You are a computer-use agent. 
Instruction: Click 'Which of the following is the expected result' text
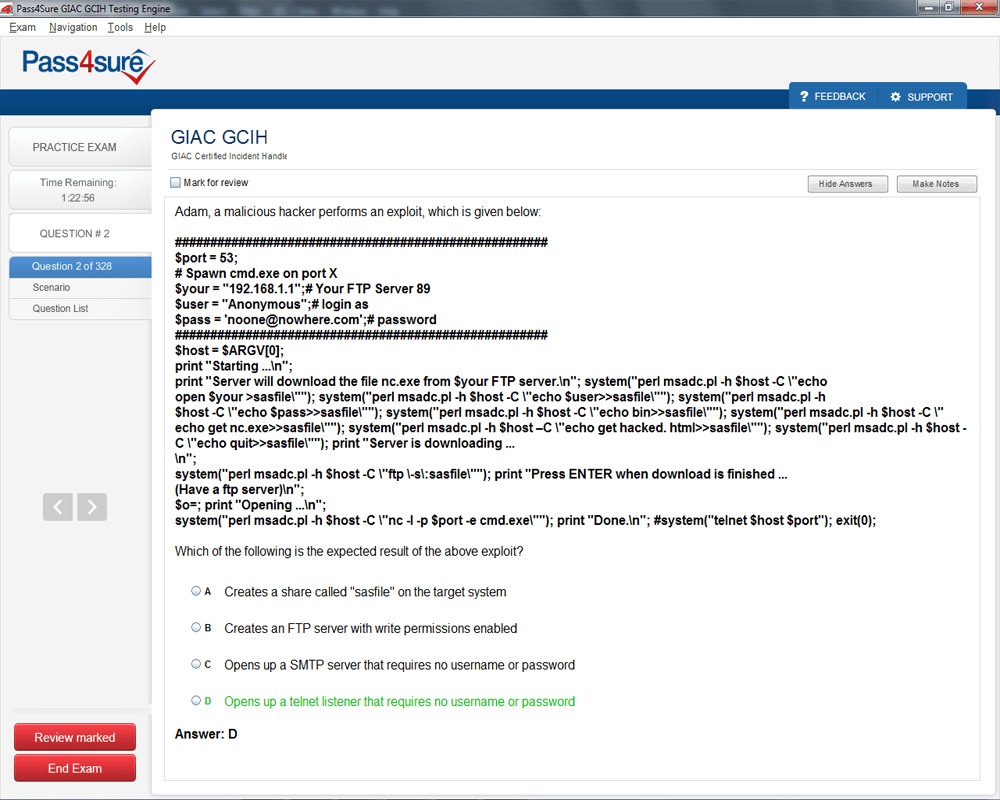[x=349, y=551]
